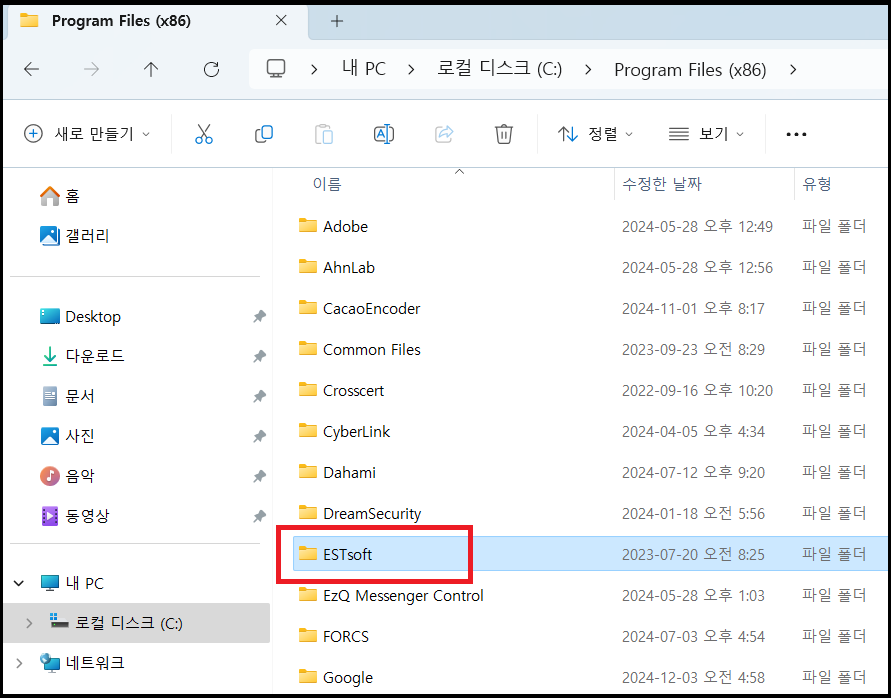Viewport: 891px width, 698px height.
Task: Click the Copy icon in toolbar
Action: tap(264, 134)
